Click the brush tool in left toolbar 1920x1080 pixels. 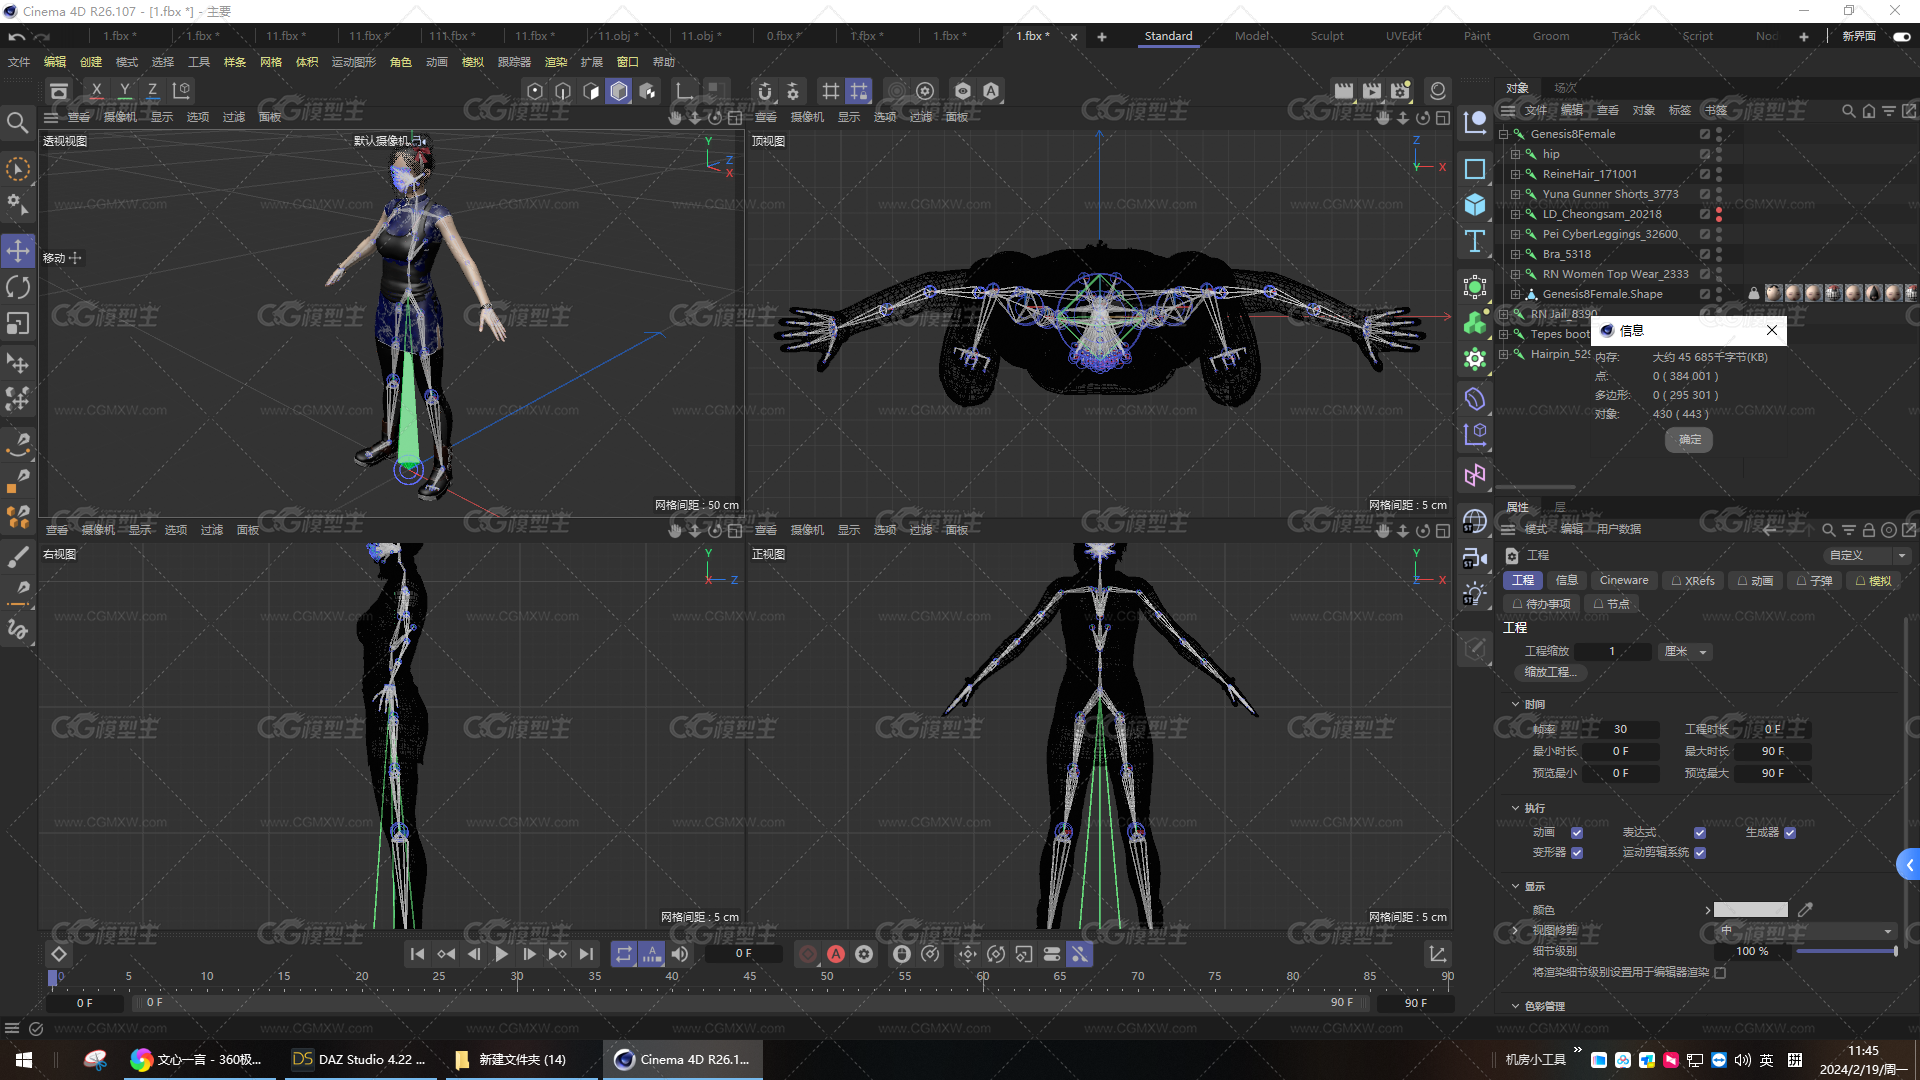point(18,556)
